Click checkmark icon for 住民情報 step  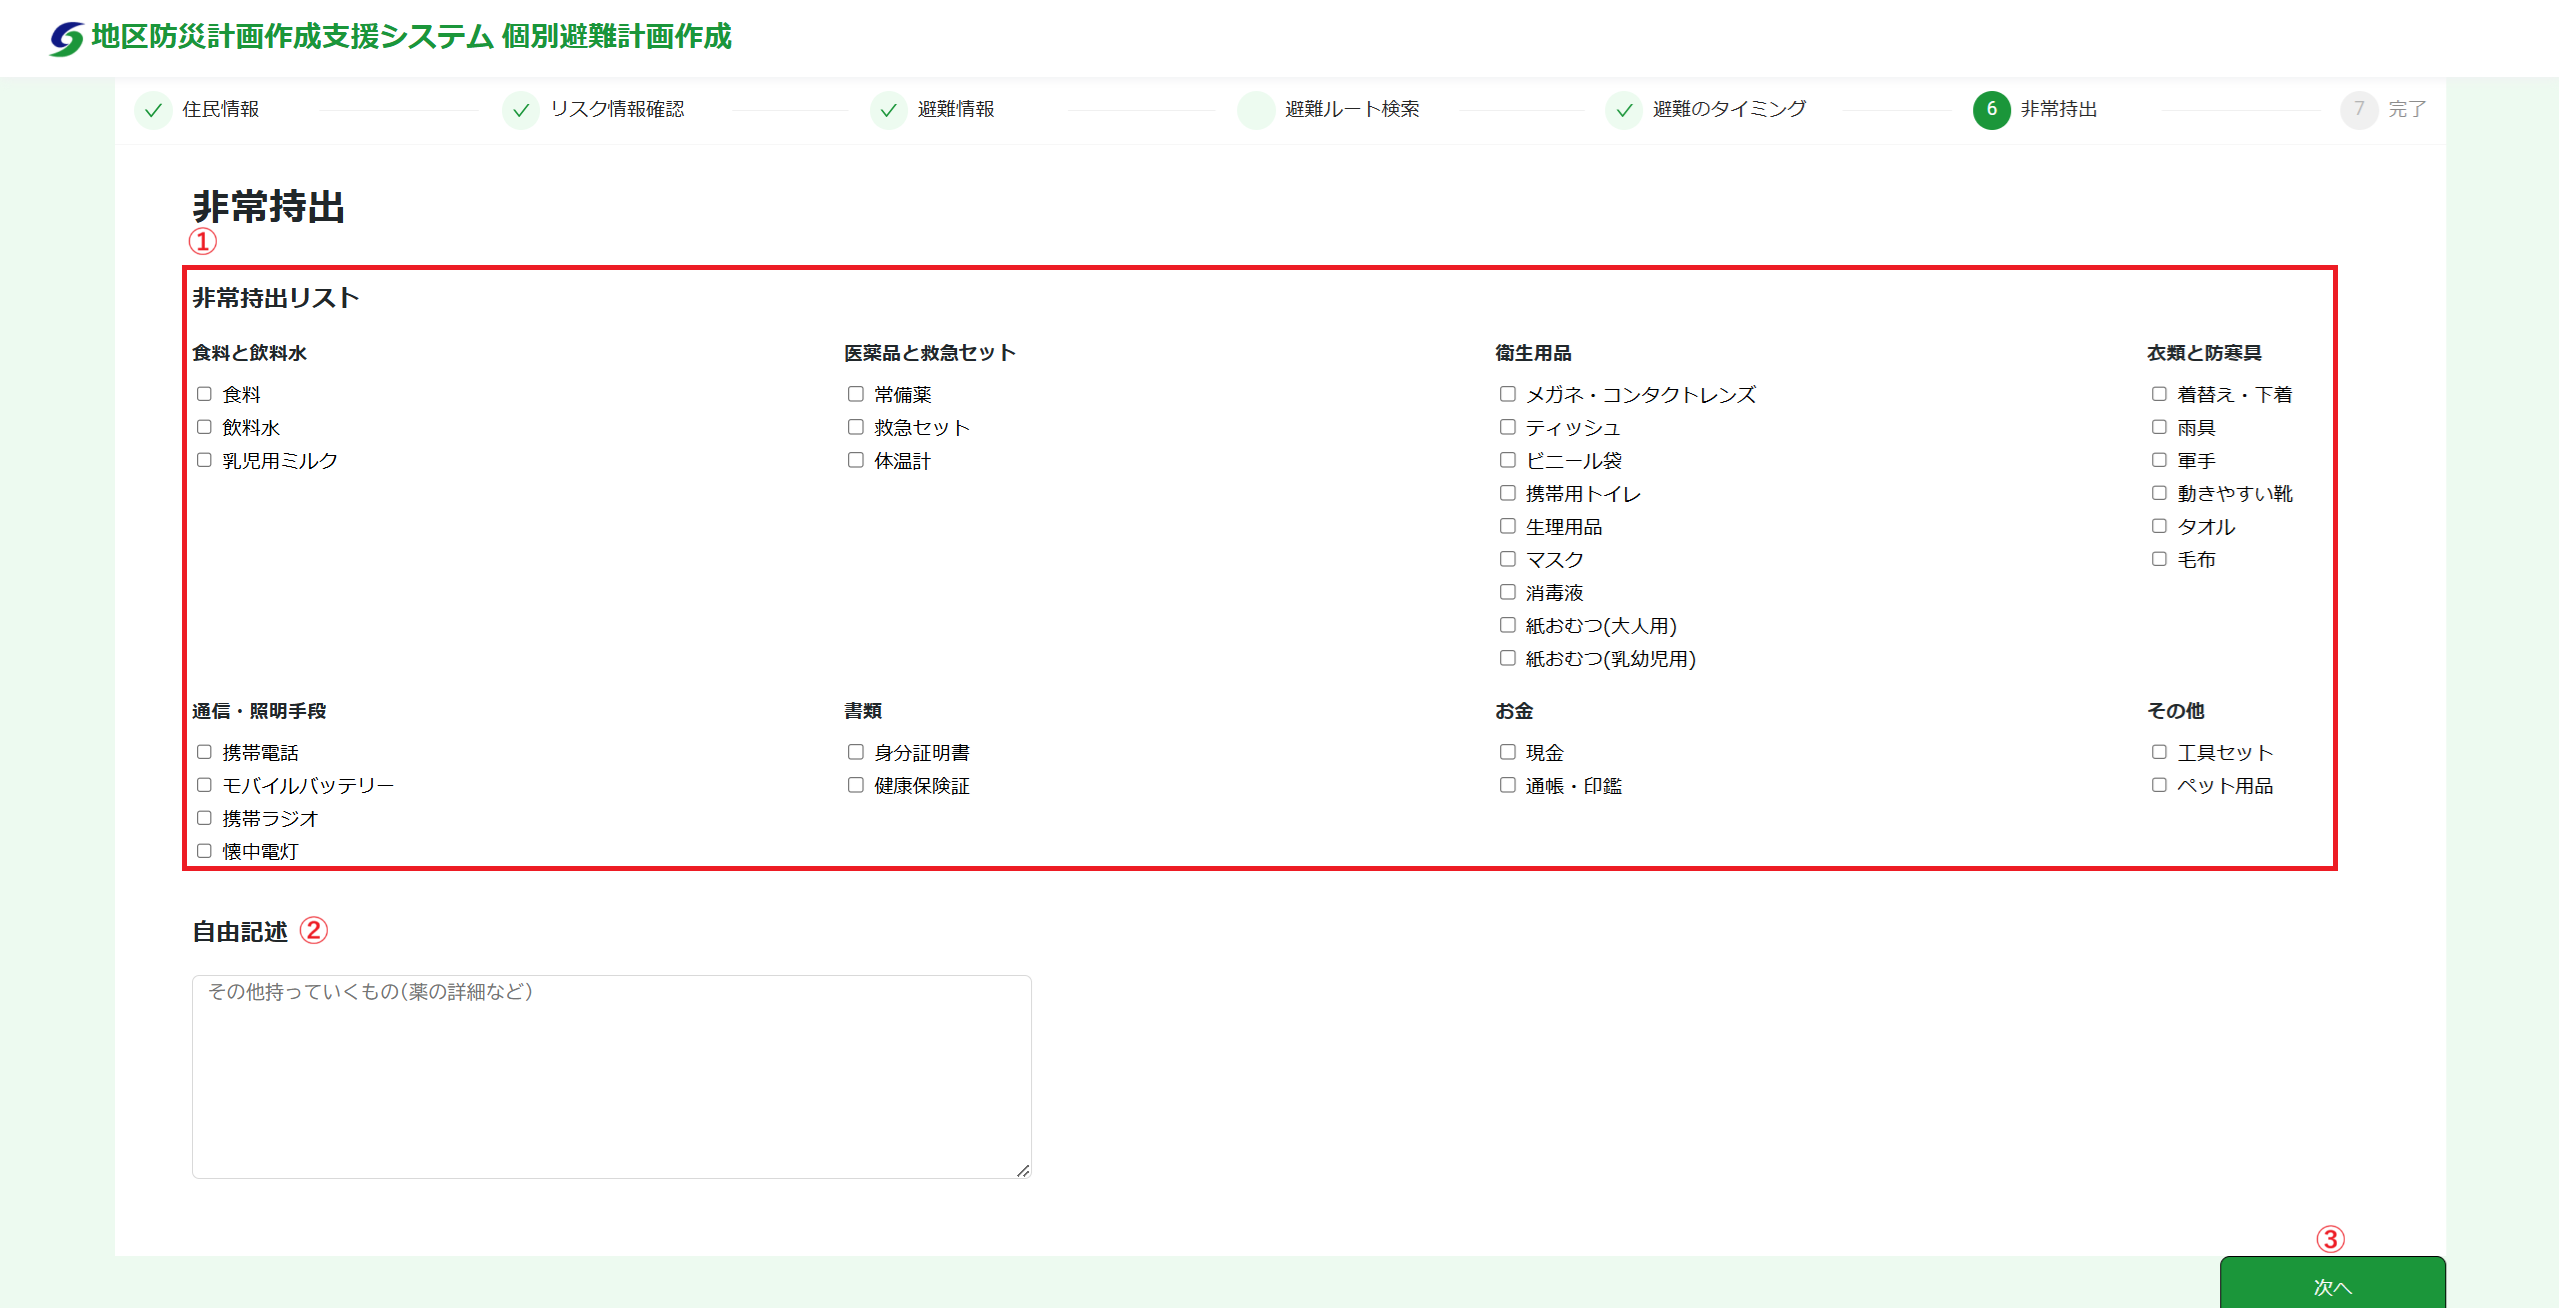153,110
